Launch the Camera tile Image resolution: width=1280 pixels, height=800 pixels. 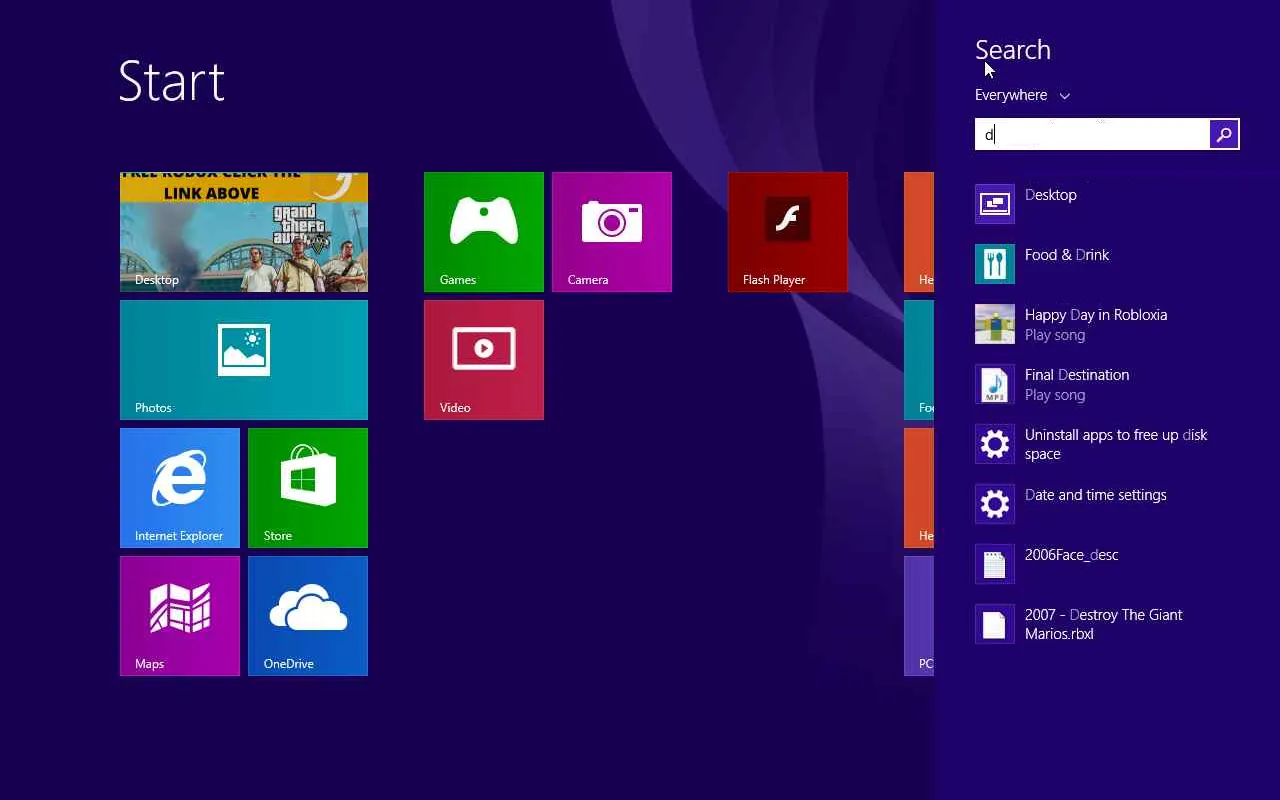click(612, 232)
